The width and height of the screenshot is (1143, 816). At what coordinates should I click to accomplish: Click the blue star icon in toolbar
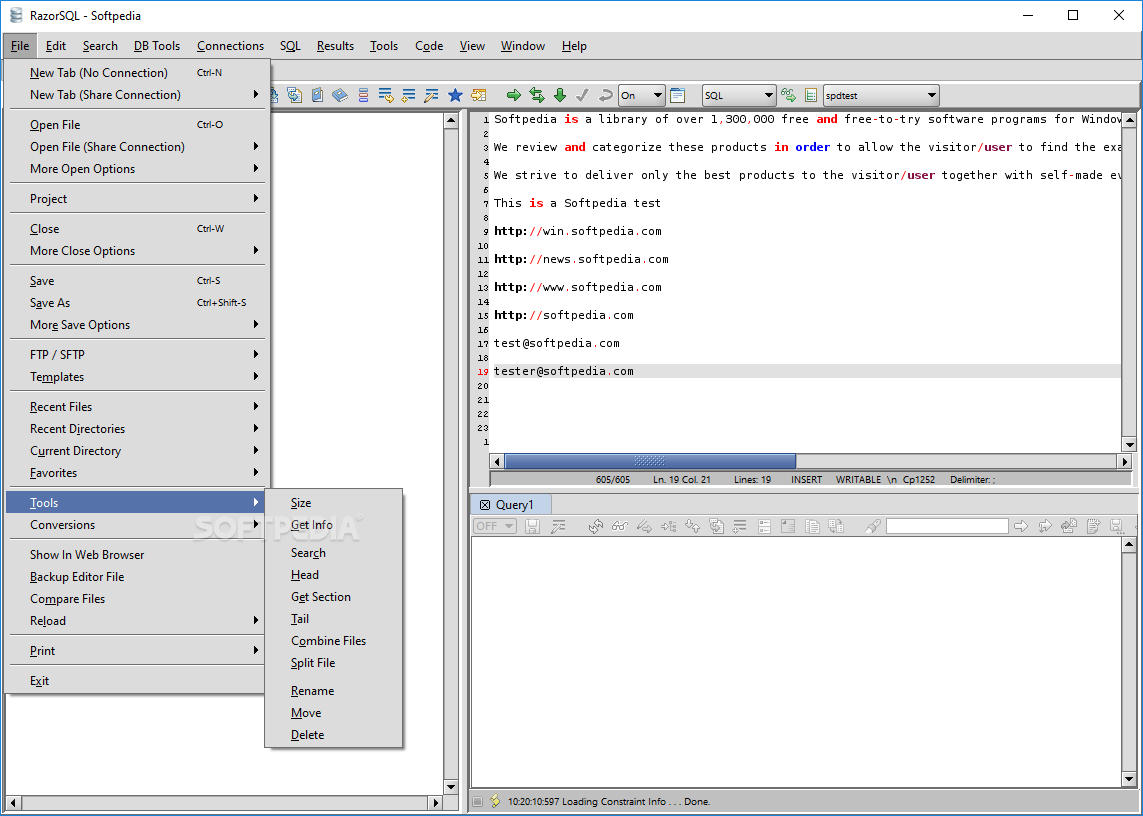coord(455,96)
